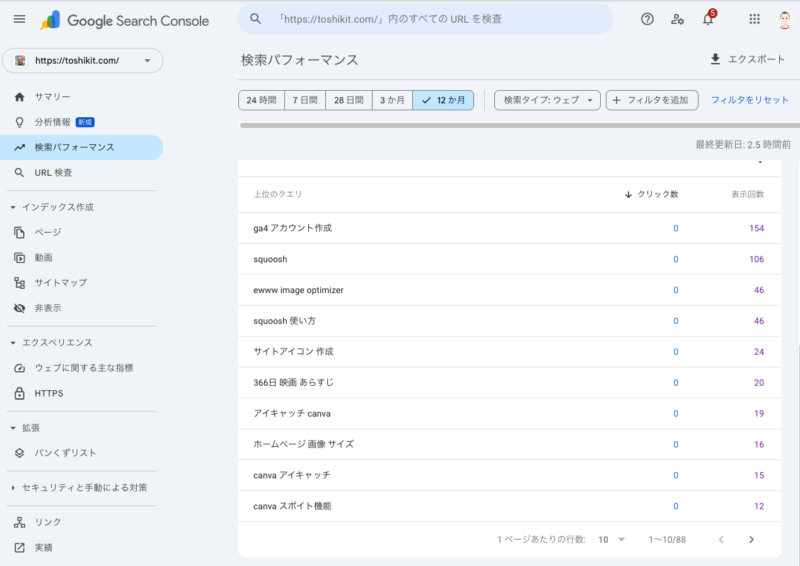Screen dimensions: 800x566
Task: Open パンくずリスト in the sidebar
Action: [x=82, y=453]
